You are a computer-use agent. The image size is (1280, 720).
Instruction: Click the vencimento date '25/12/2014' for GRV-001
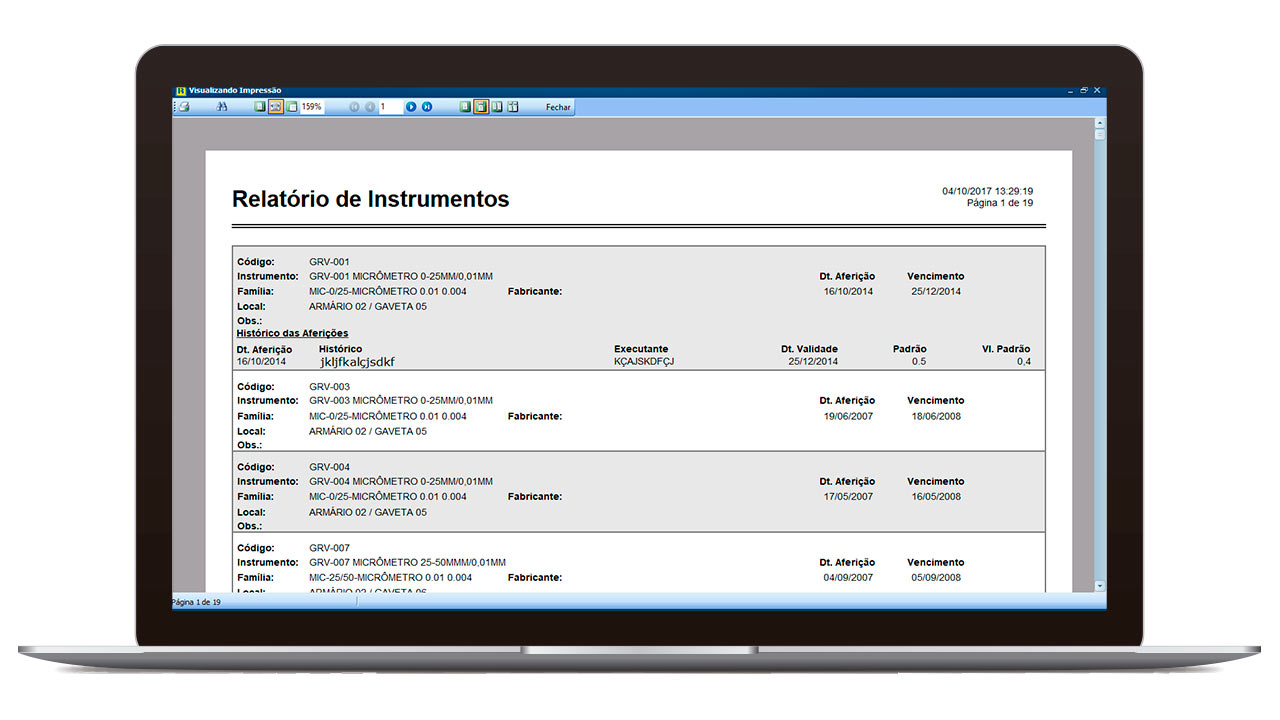click(x=936, y=291)
